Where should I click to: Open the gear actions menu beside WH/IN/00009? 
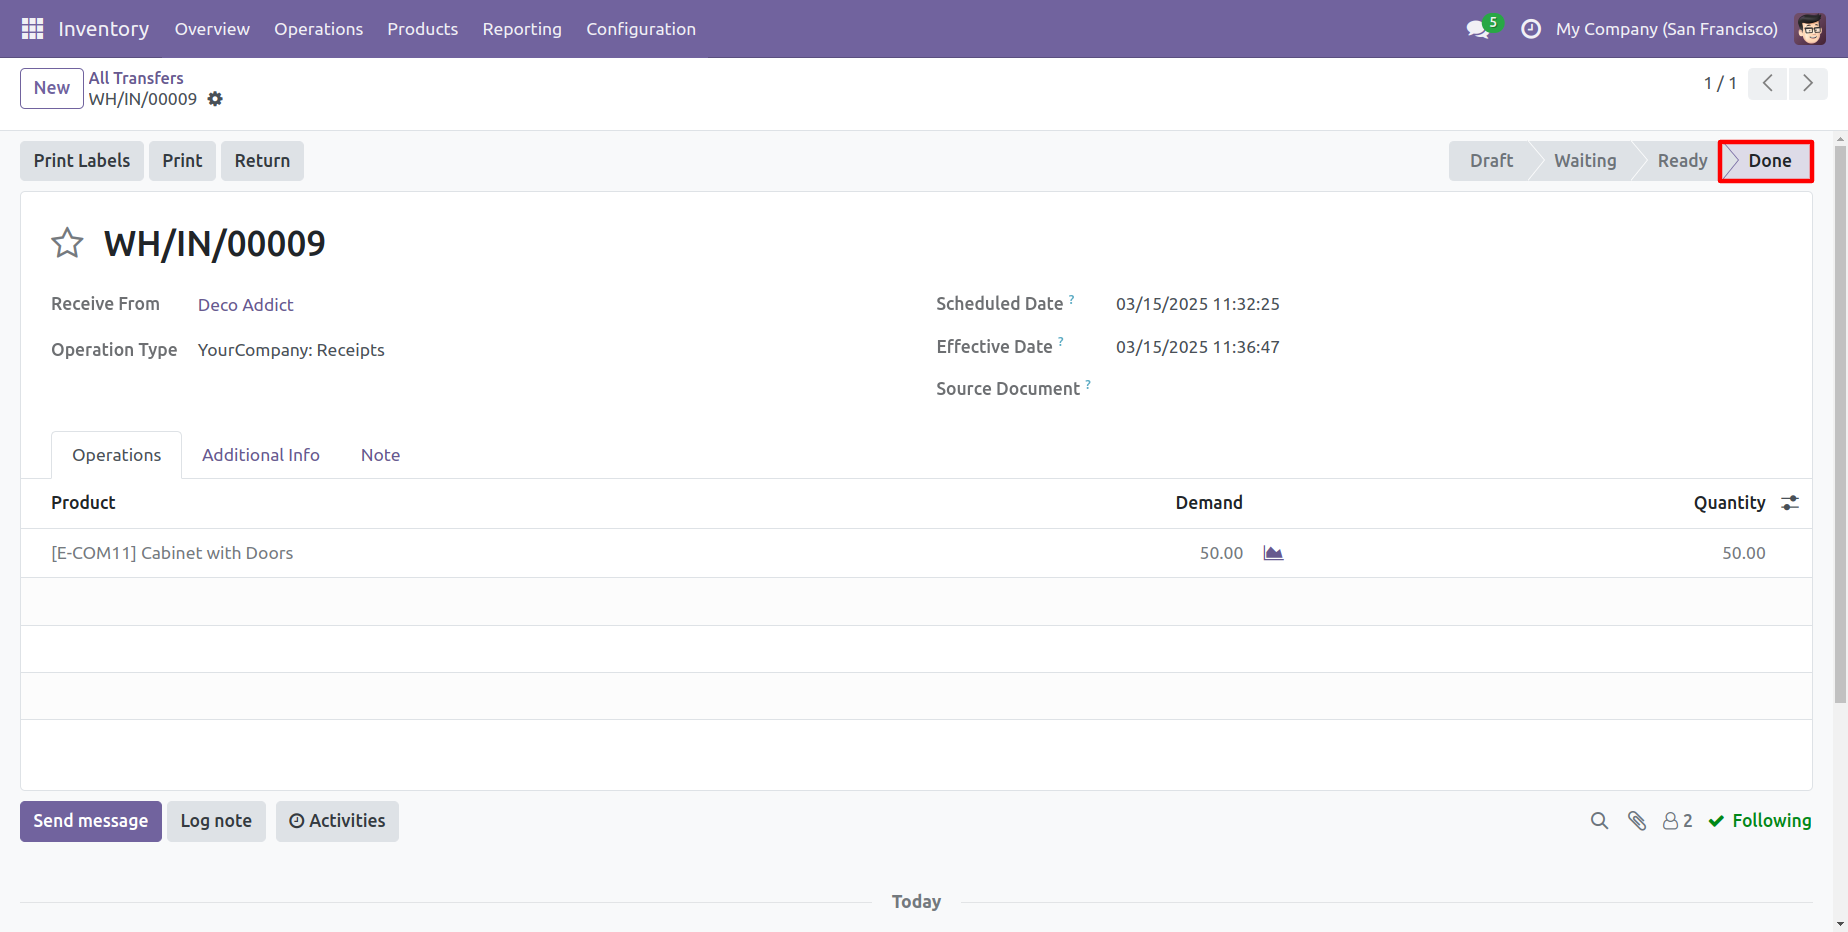click(215, 99)
